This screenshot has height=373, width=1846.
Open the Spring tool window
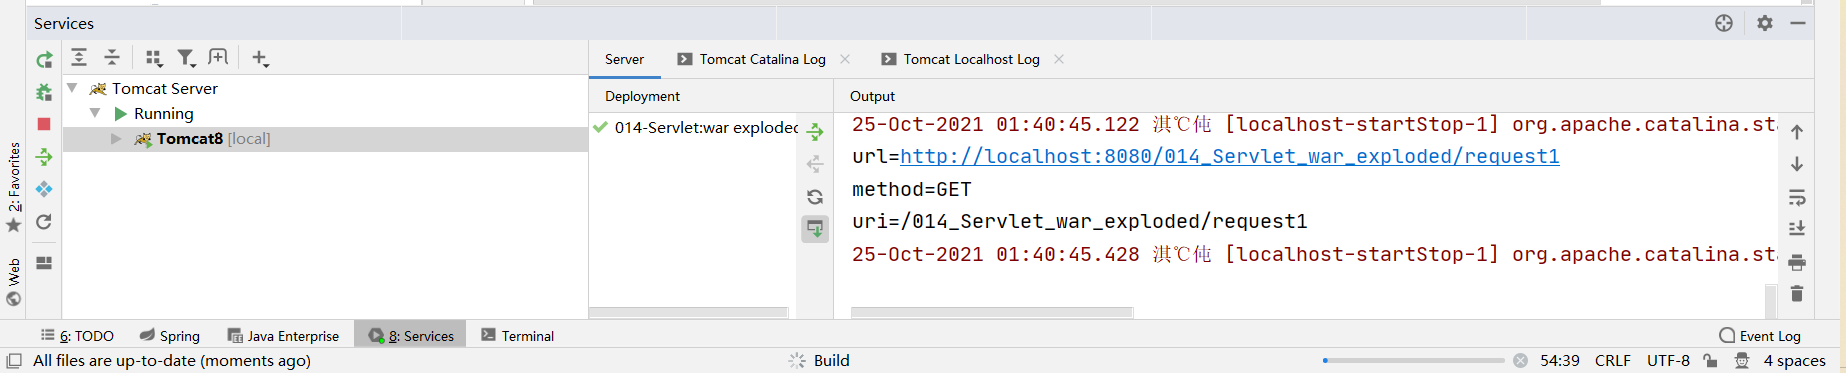tap(170, 336)
